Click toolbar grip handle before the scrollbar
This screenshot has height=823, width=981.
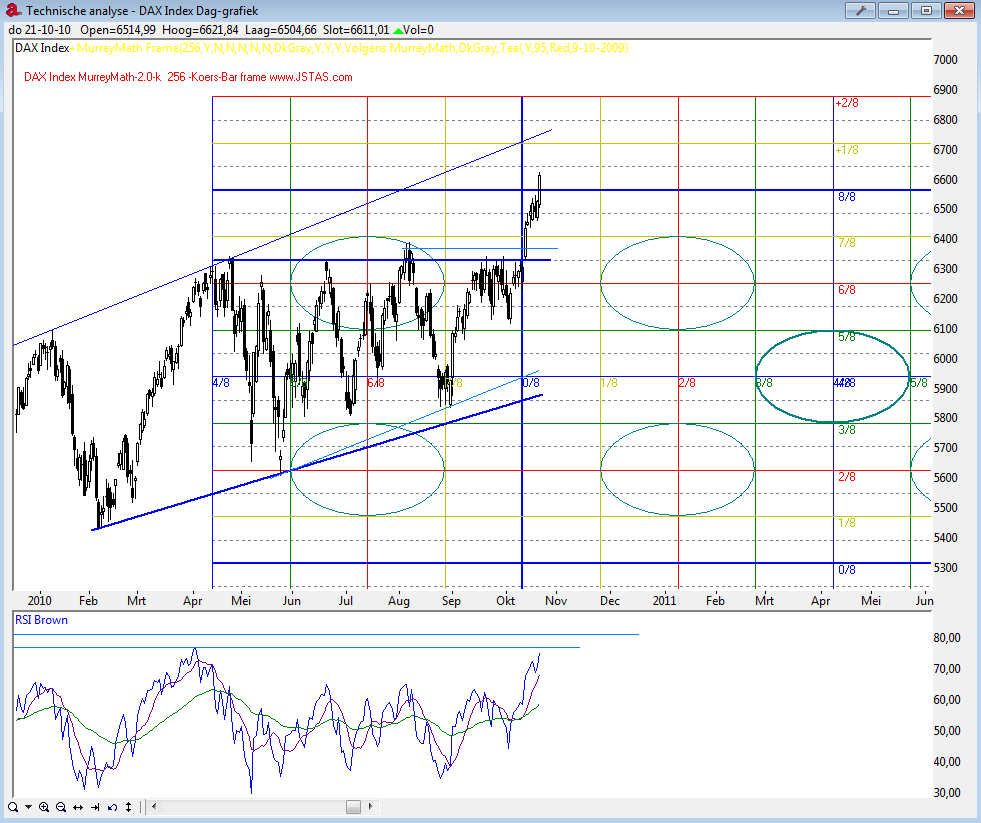coord(143,807)
